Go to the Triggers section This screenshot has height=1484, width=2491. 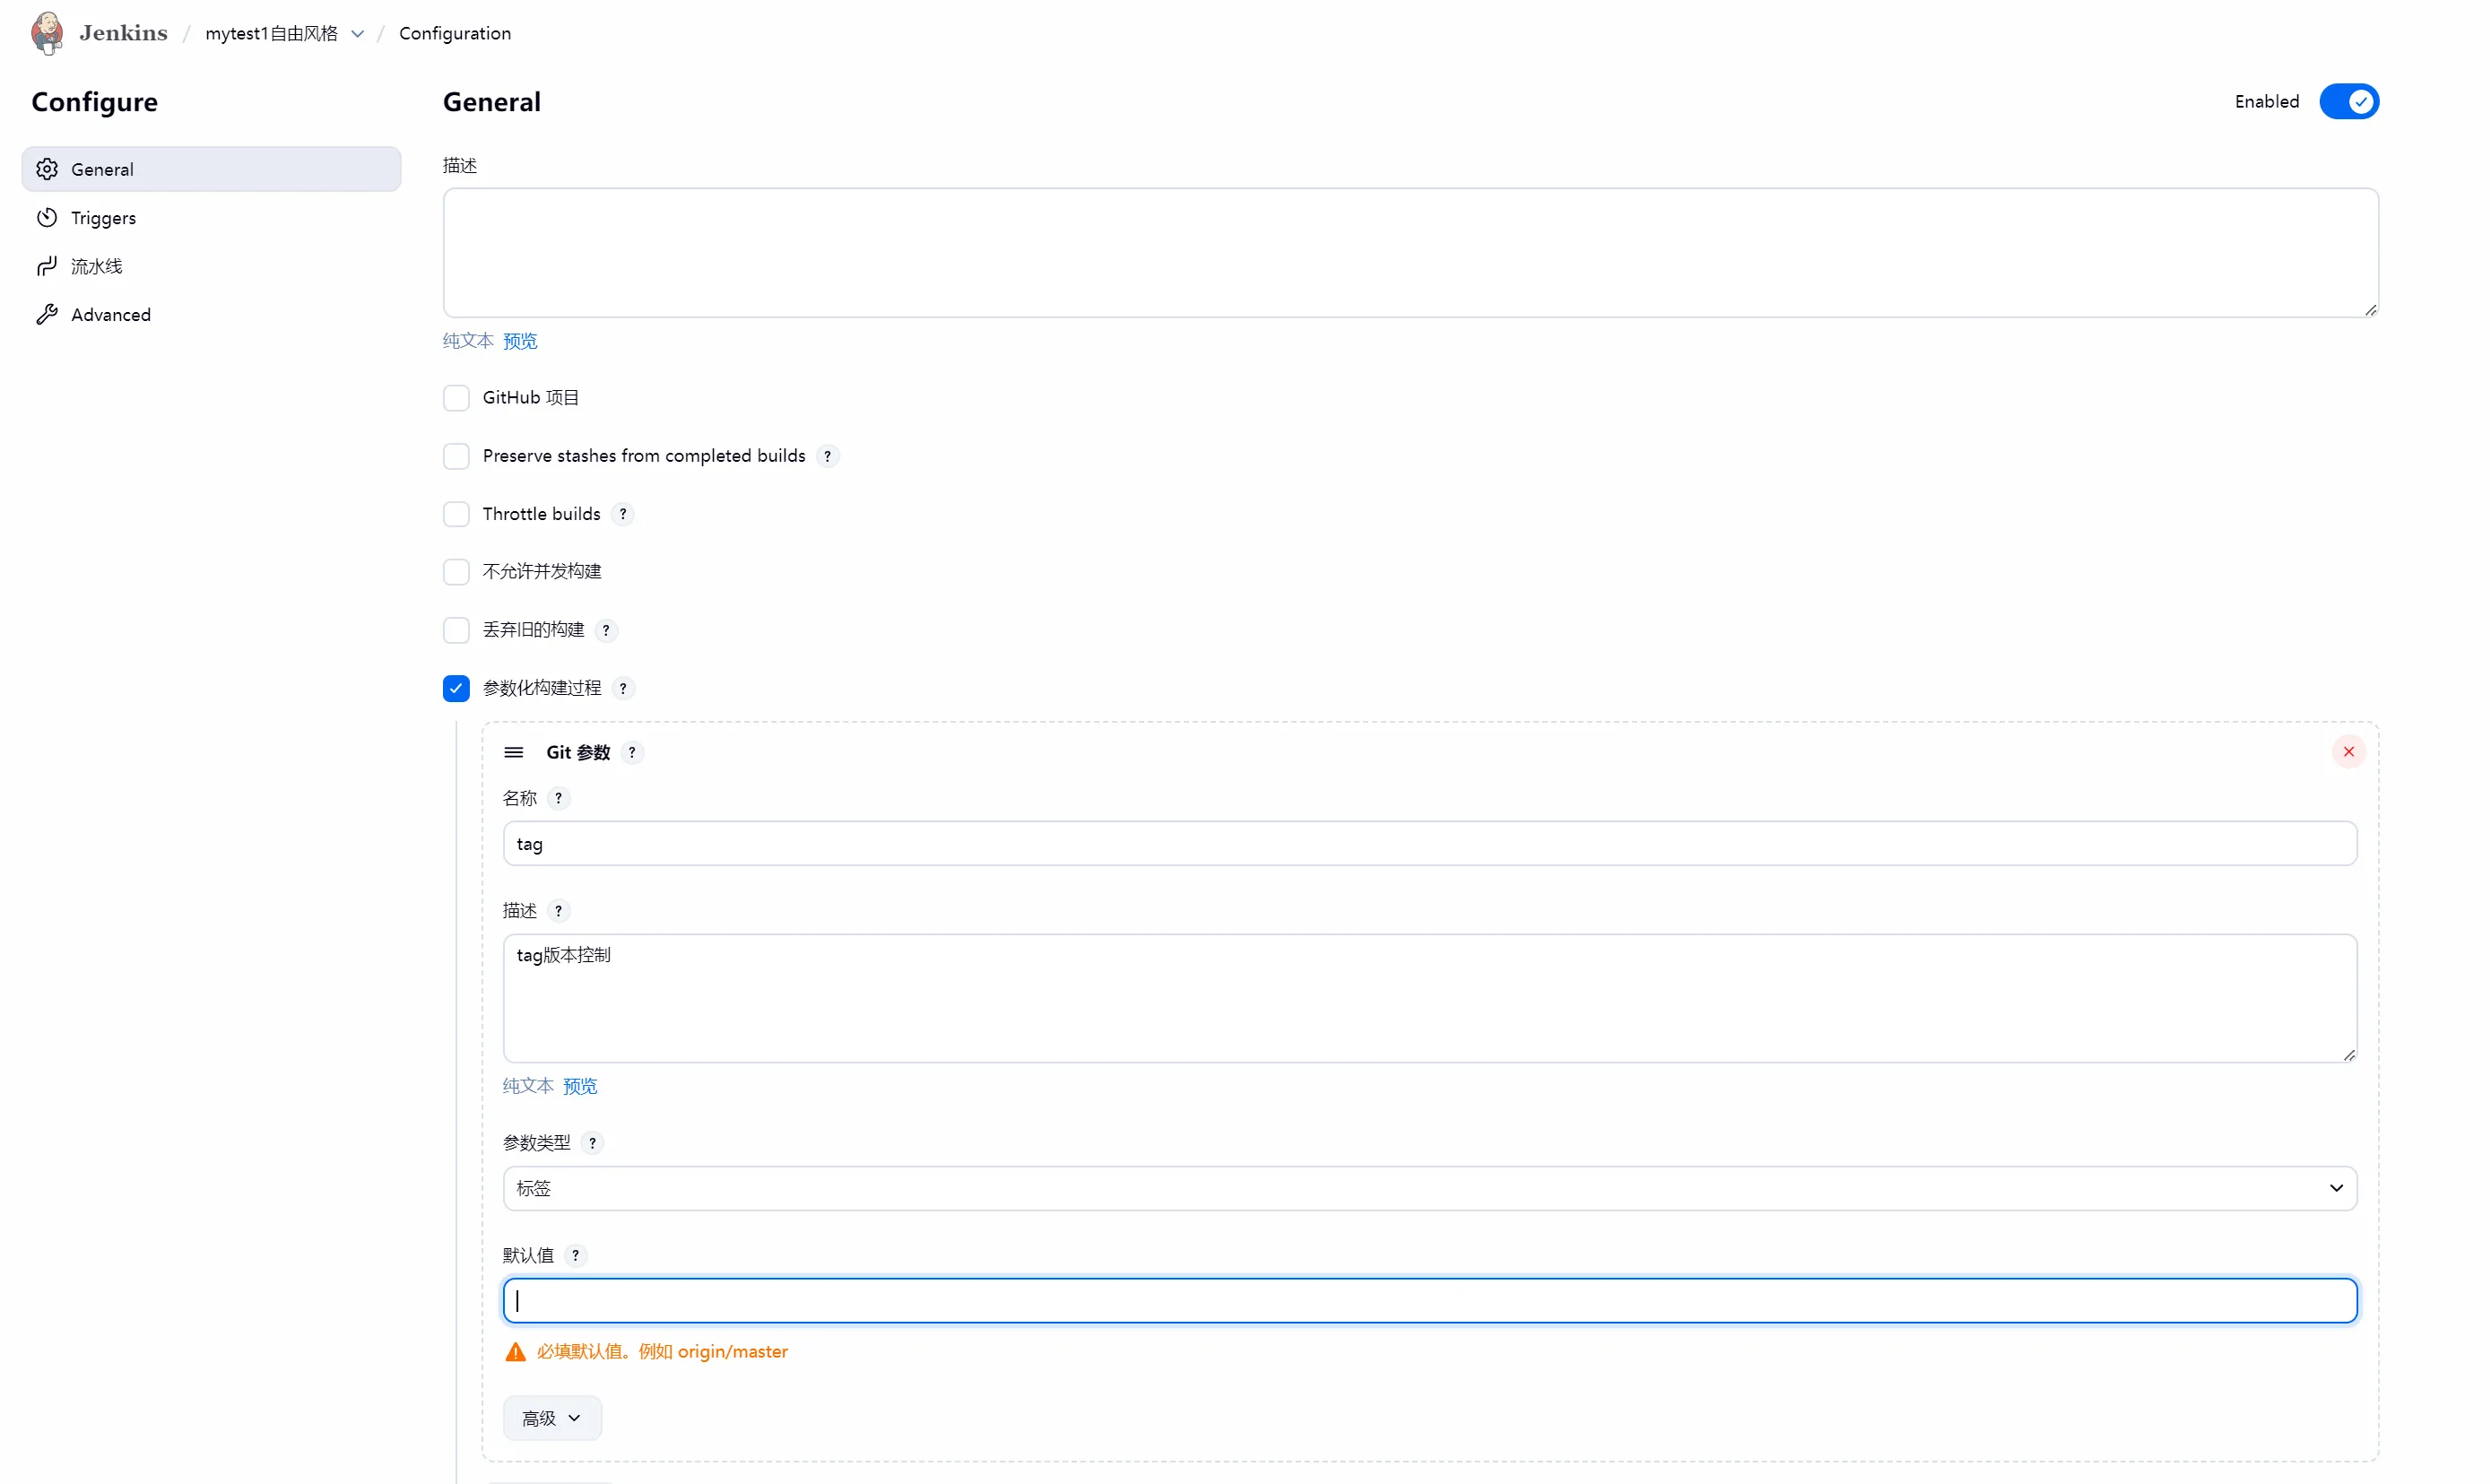pos(103,218)
